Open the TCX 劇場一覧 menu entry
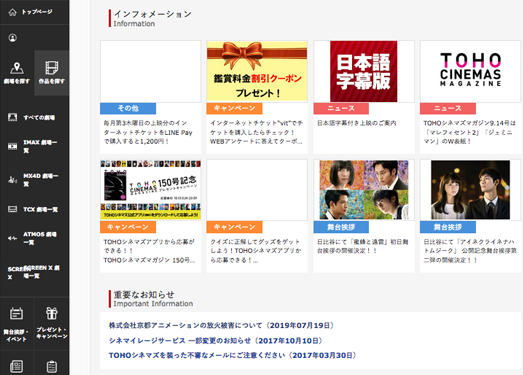Image resolution: width=523 pixels, height=375 pixels. [40, 210]
